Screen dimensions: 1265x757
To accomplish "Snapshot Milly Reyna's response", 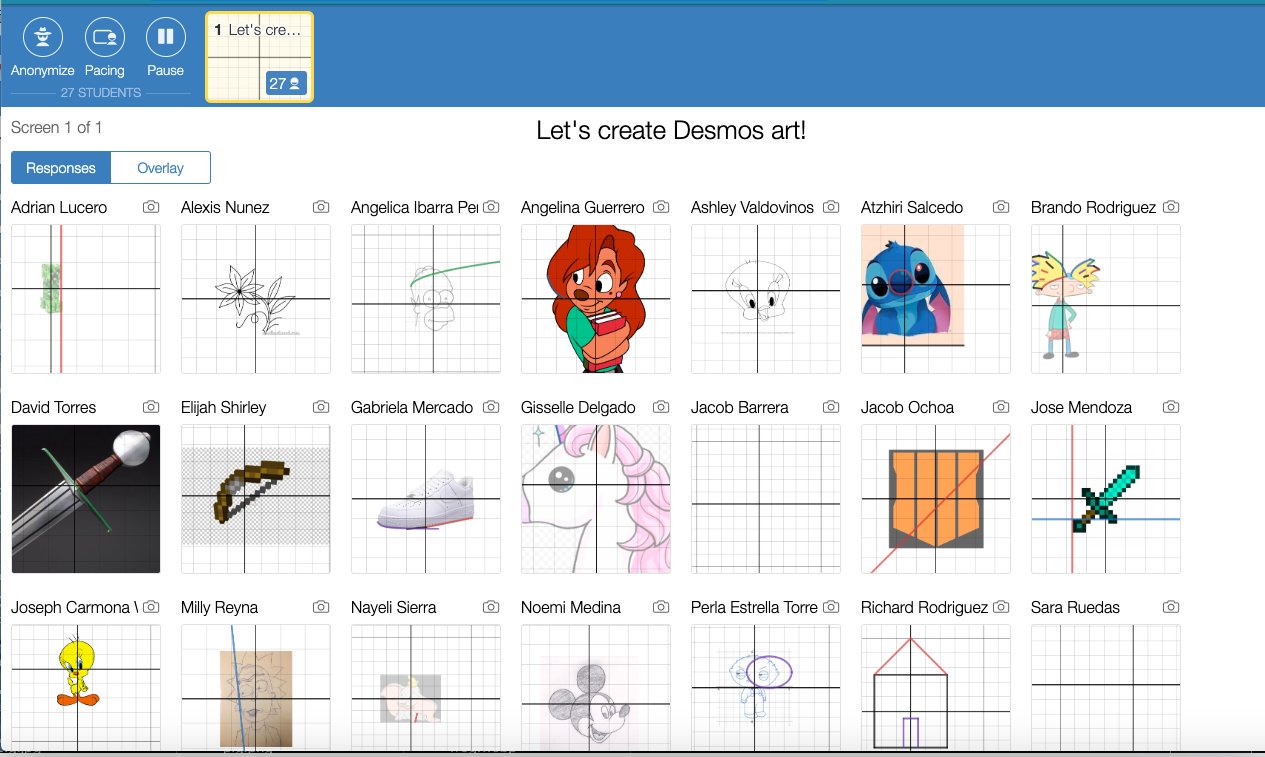I will tap(320, 606).
